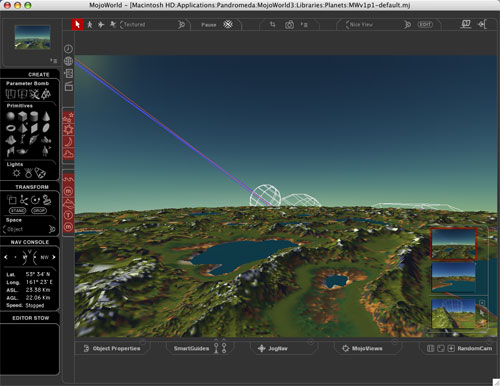Click the STAND button
Screen dimensions: 500x386
point(17,211)
